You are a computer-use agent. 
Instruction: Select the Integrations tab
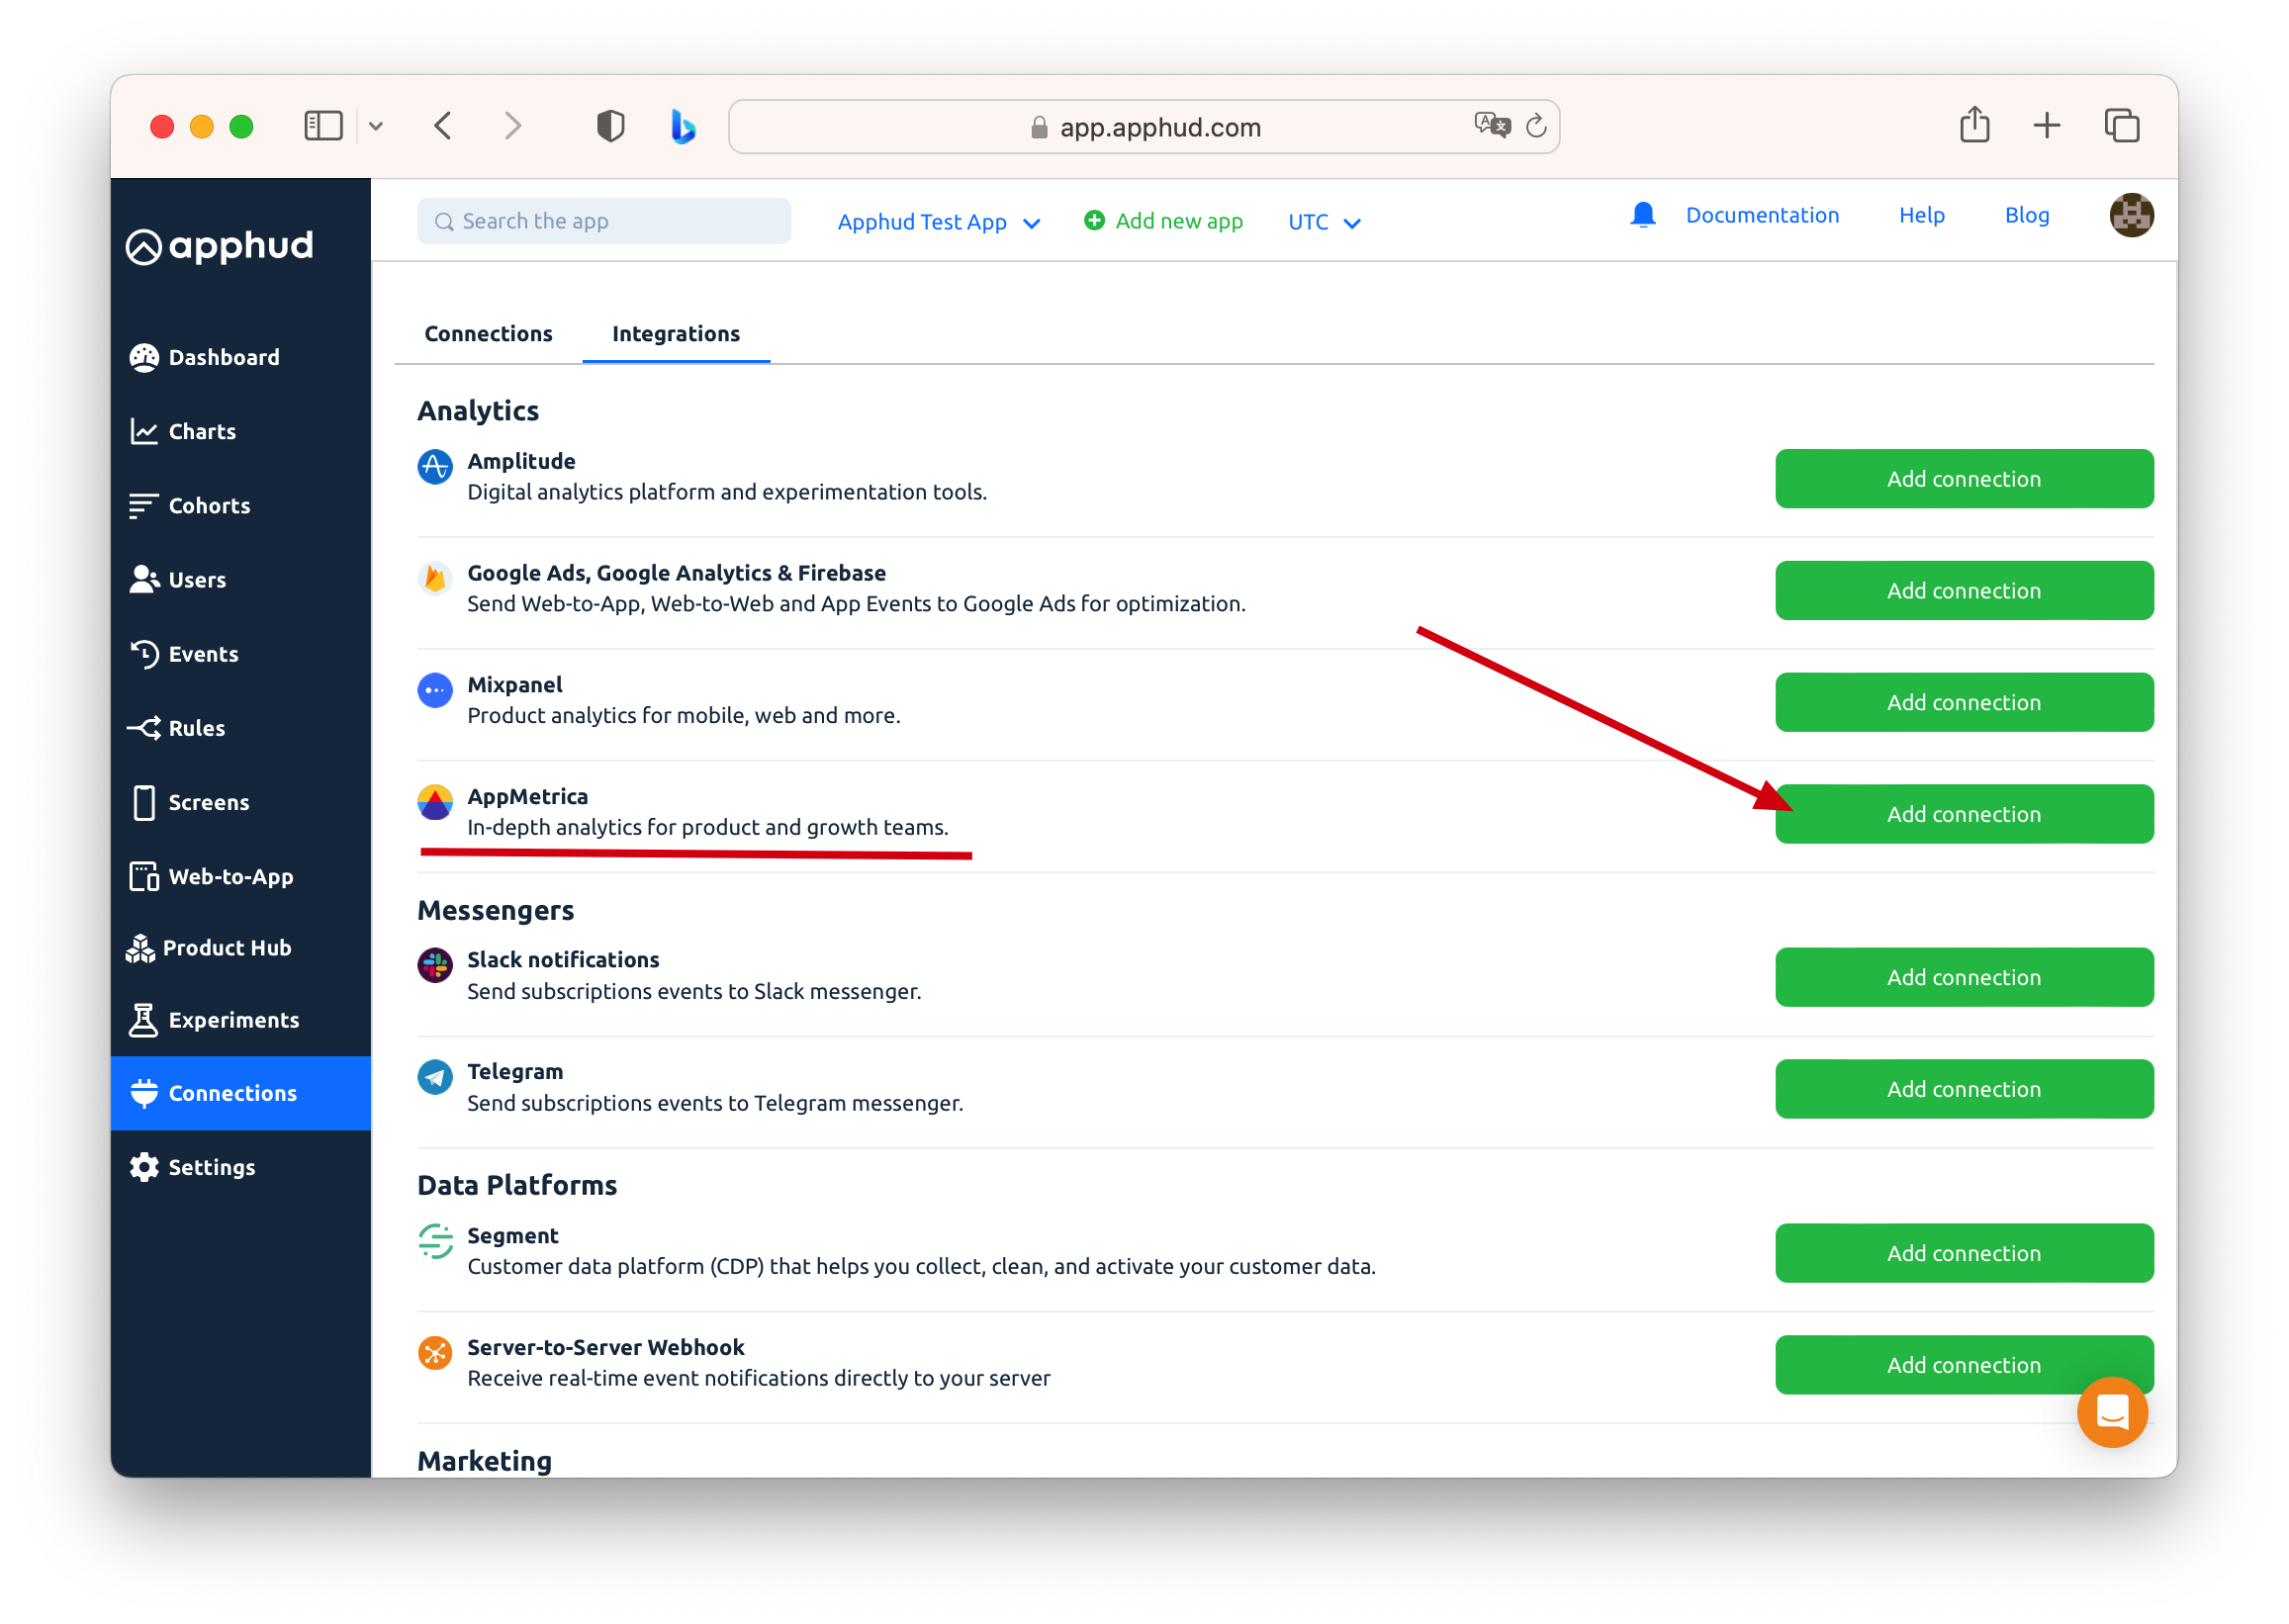click(676, 334)
